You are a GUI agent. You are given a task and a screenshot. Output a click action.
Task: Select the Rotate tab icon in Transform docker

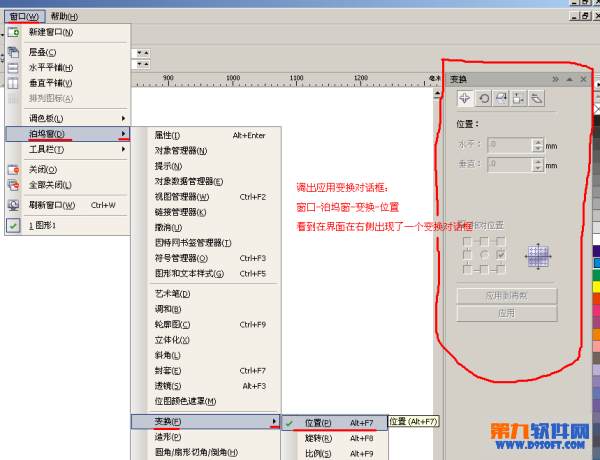(x=484, y=98)
